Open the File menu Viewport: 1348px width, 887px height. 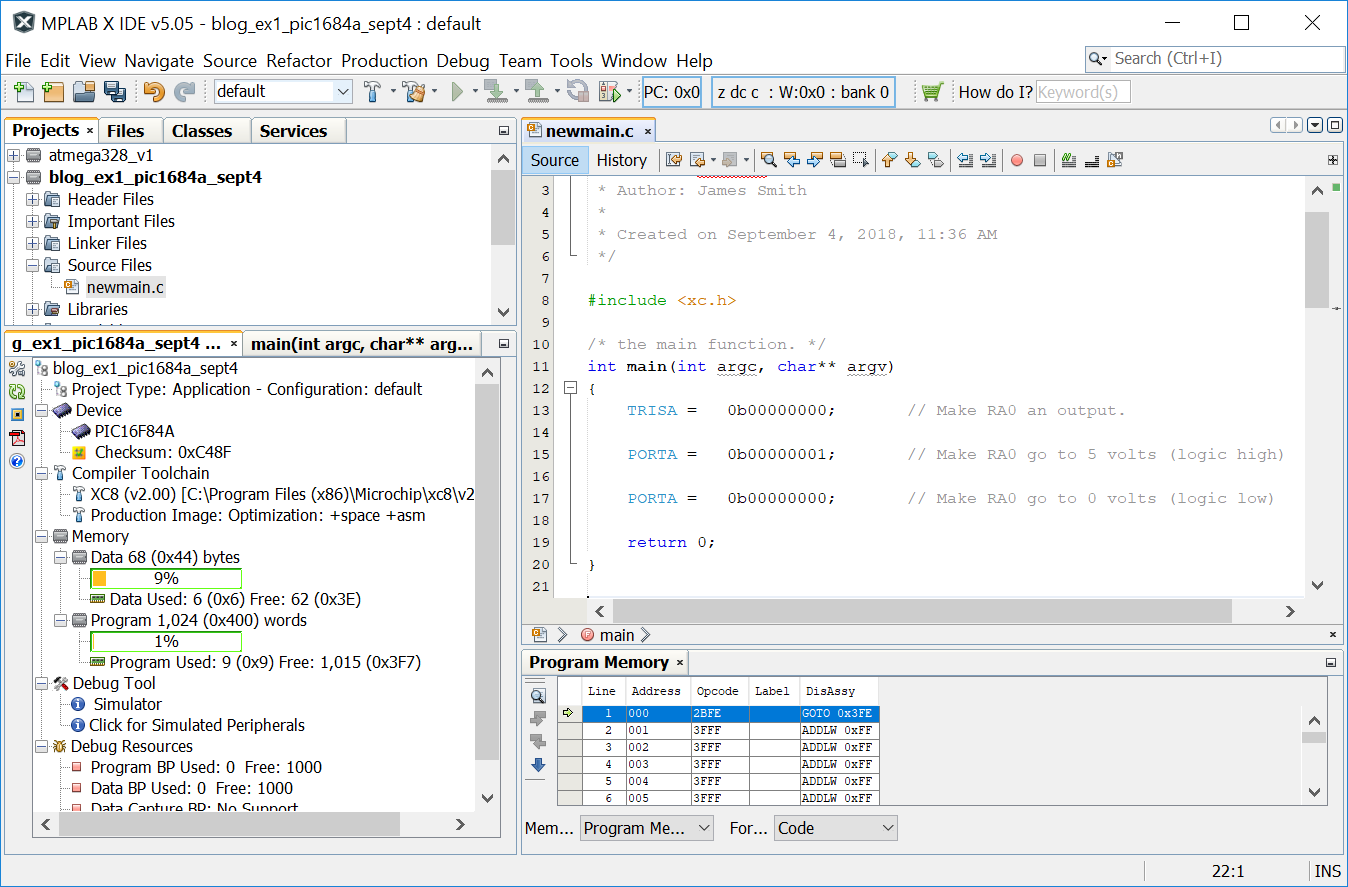click(18, 61)
